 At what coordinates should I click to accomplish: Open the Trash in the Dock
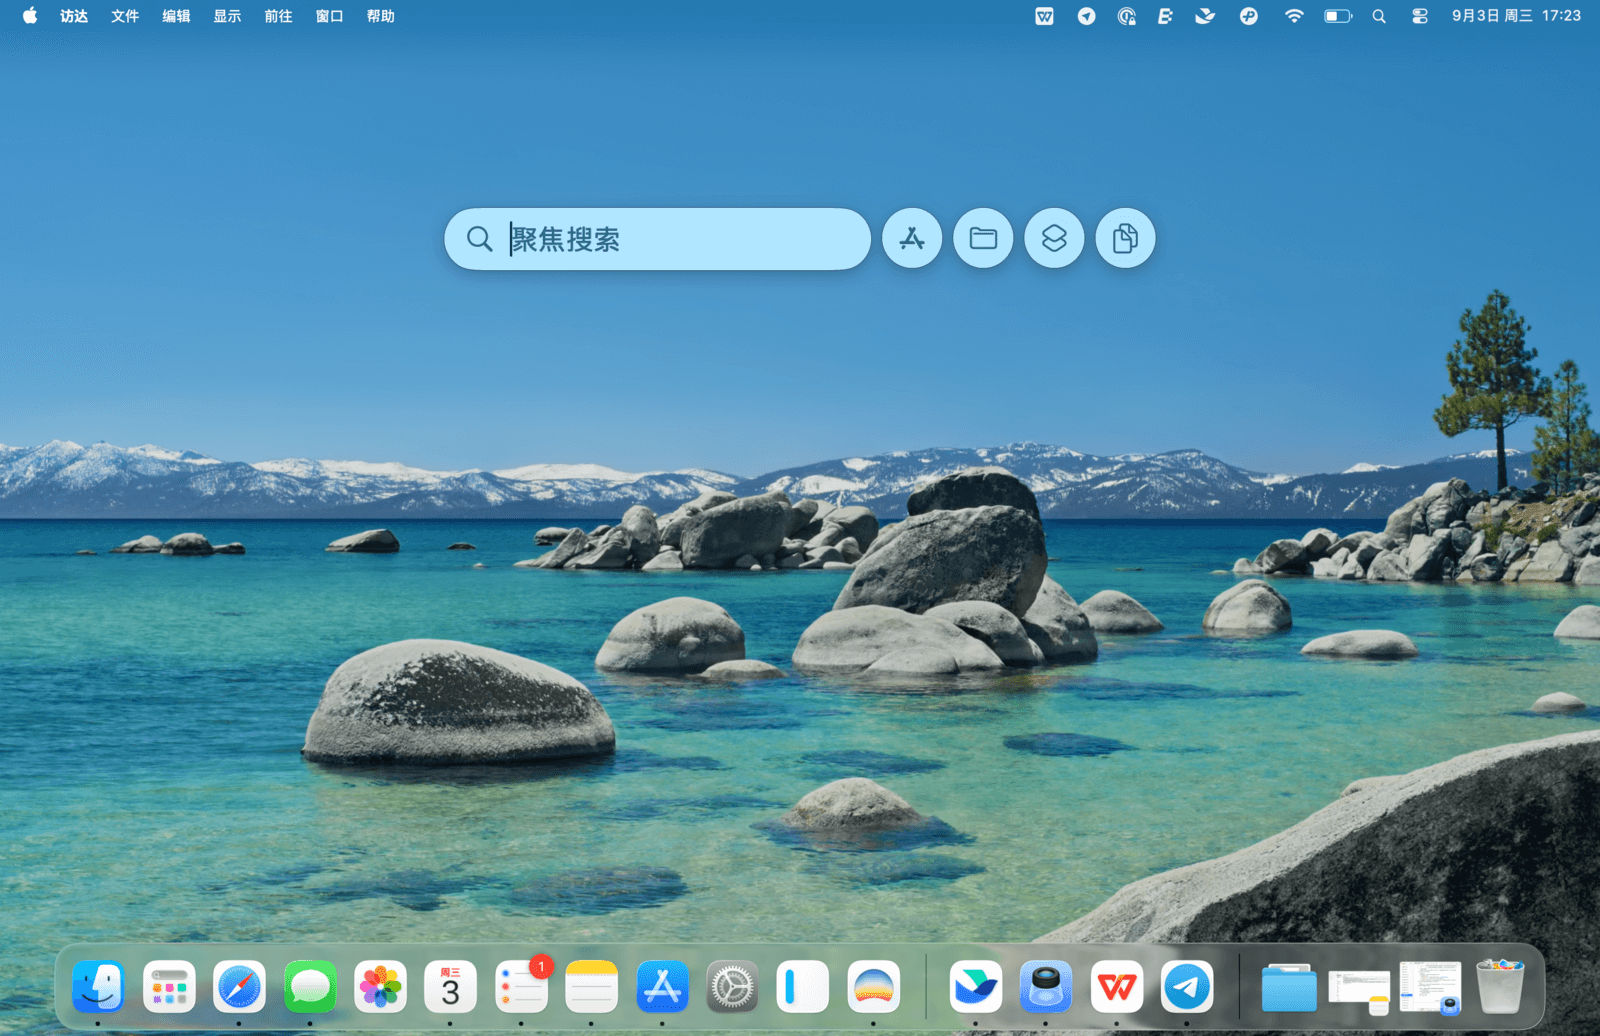pos(1500,988)
